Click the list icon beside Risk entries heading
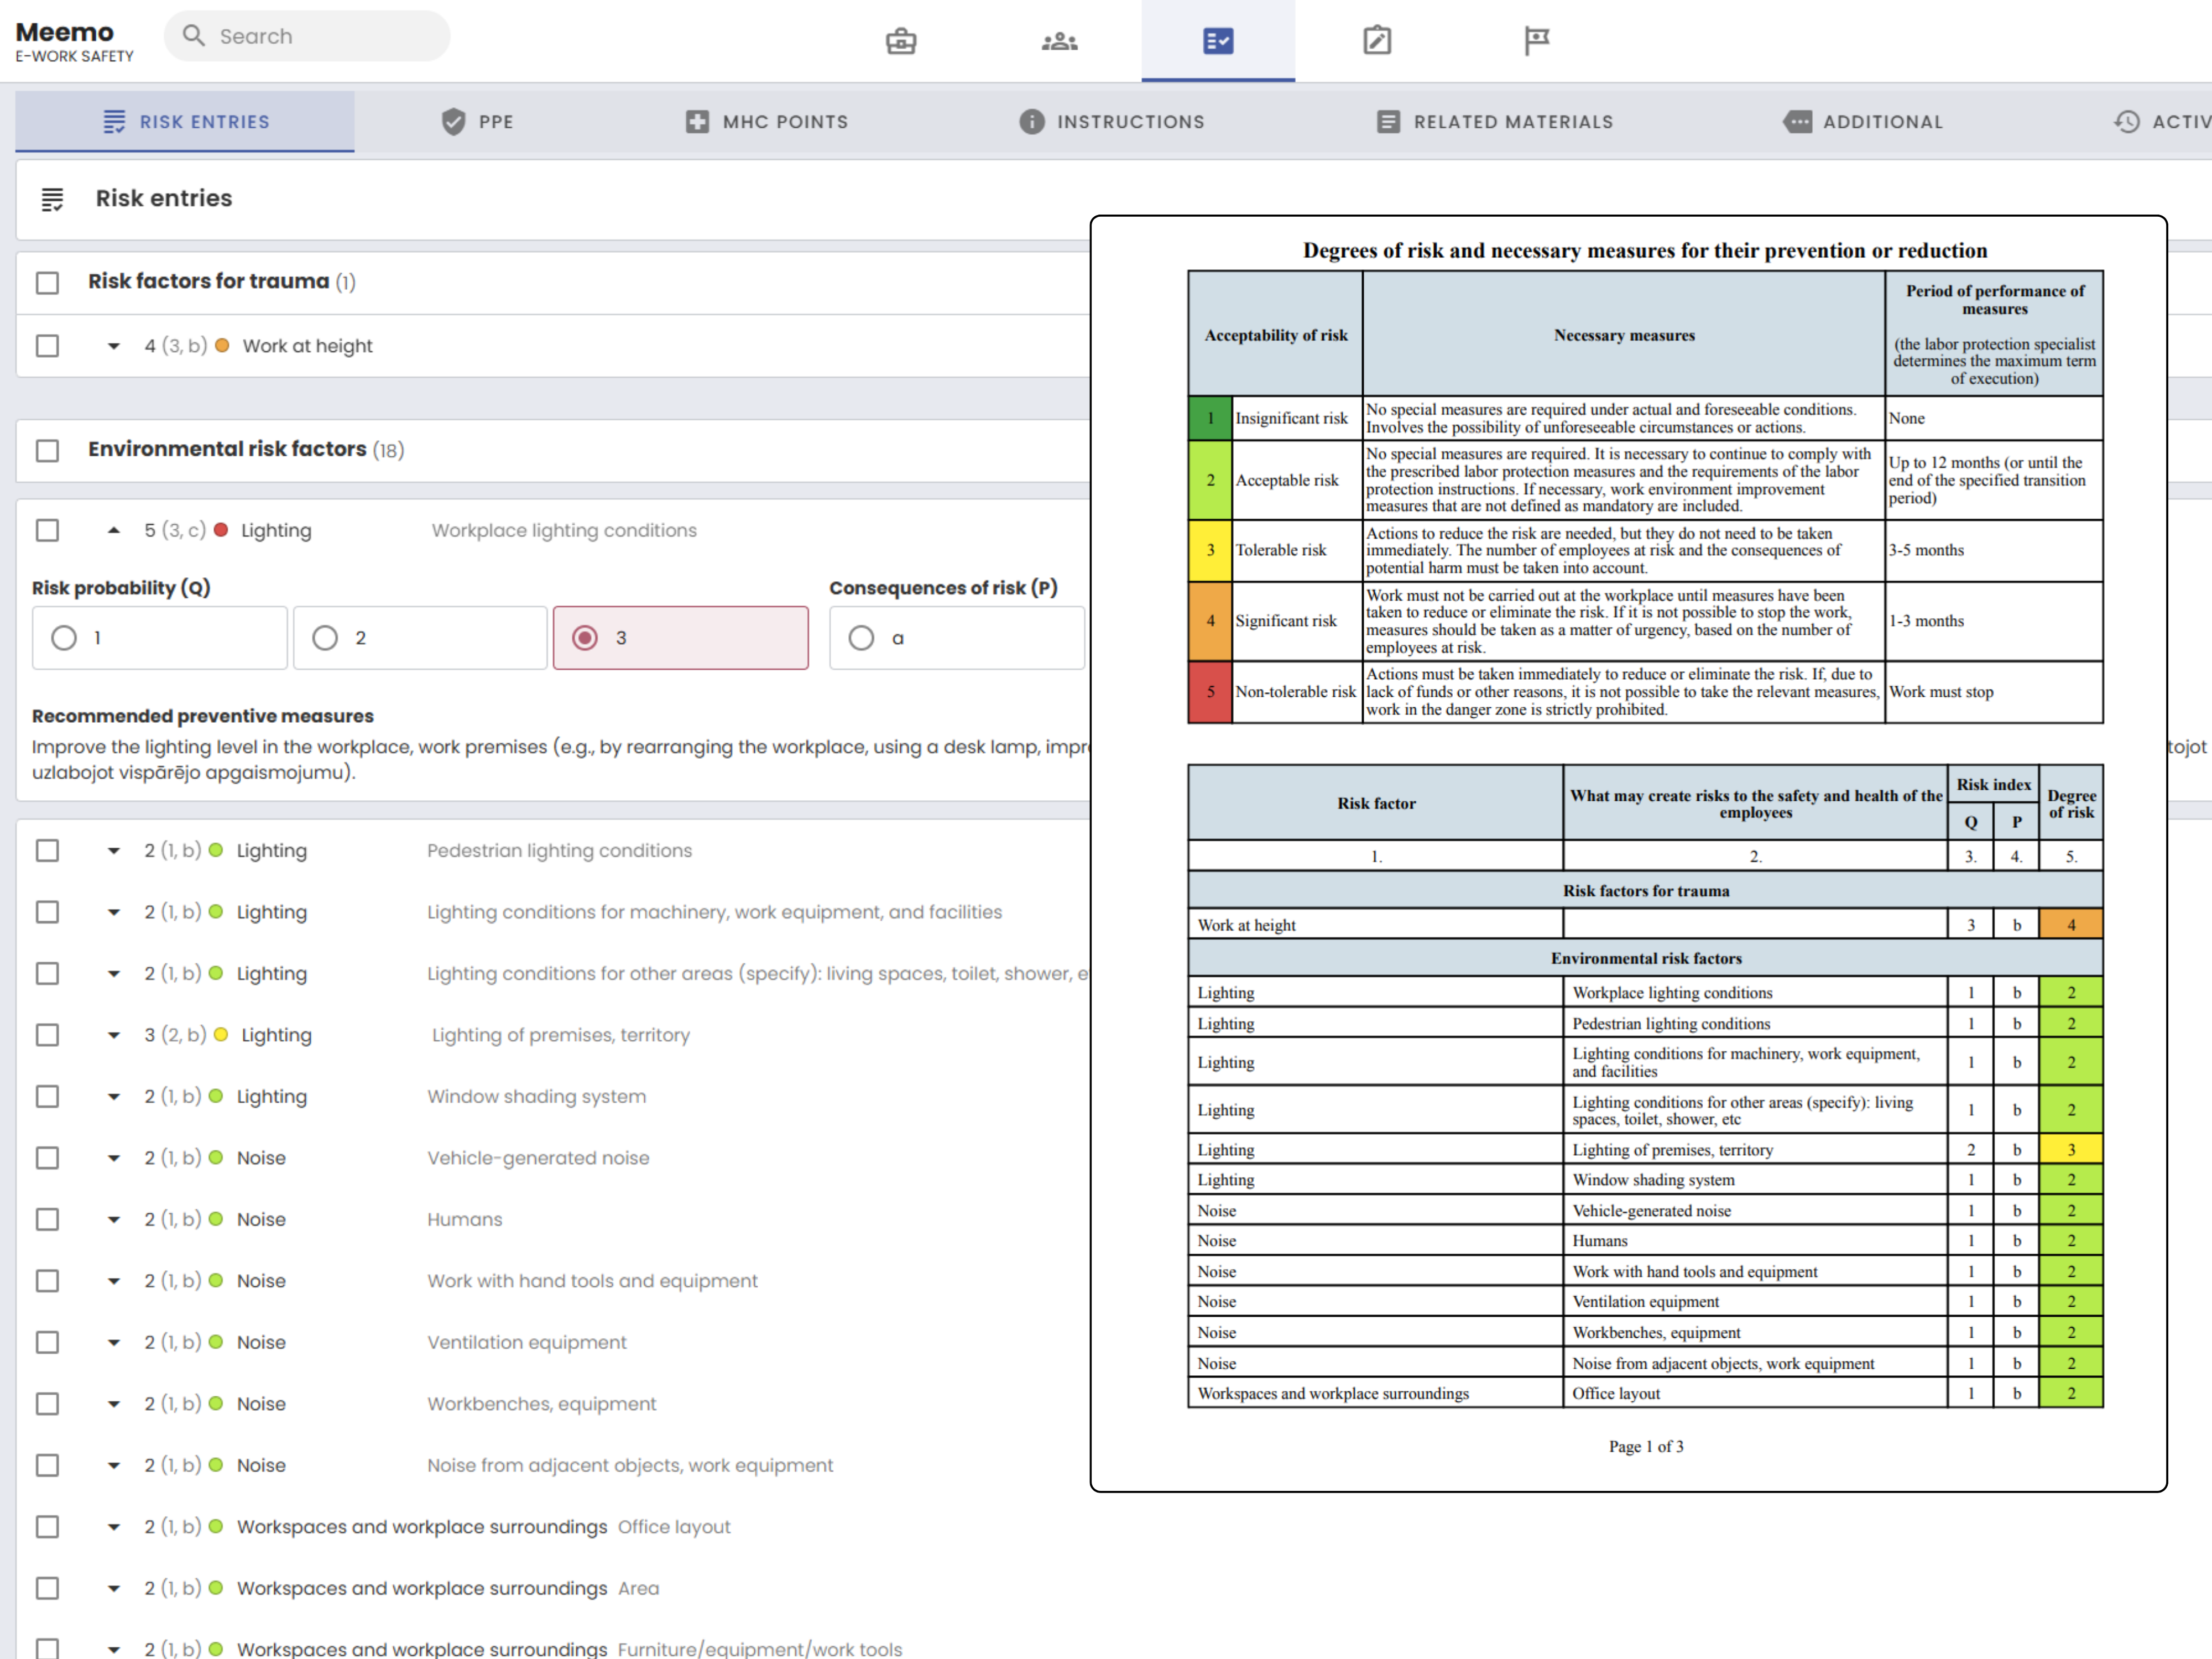Viewport: 2212px width, 1659px height. [52, 199]
